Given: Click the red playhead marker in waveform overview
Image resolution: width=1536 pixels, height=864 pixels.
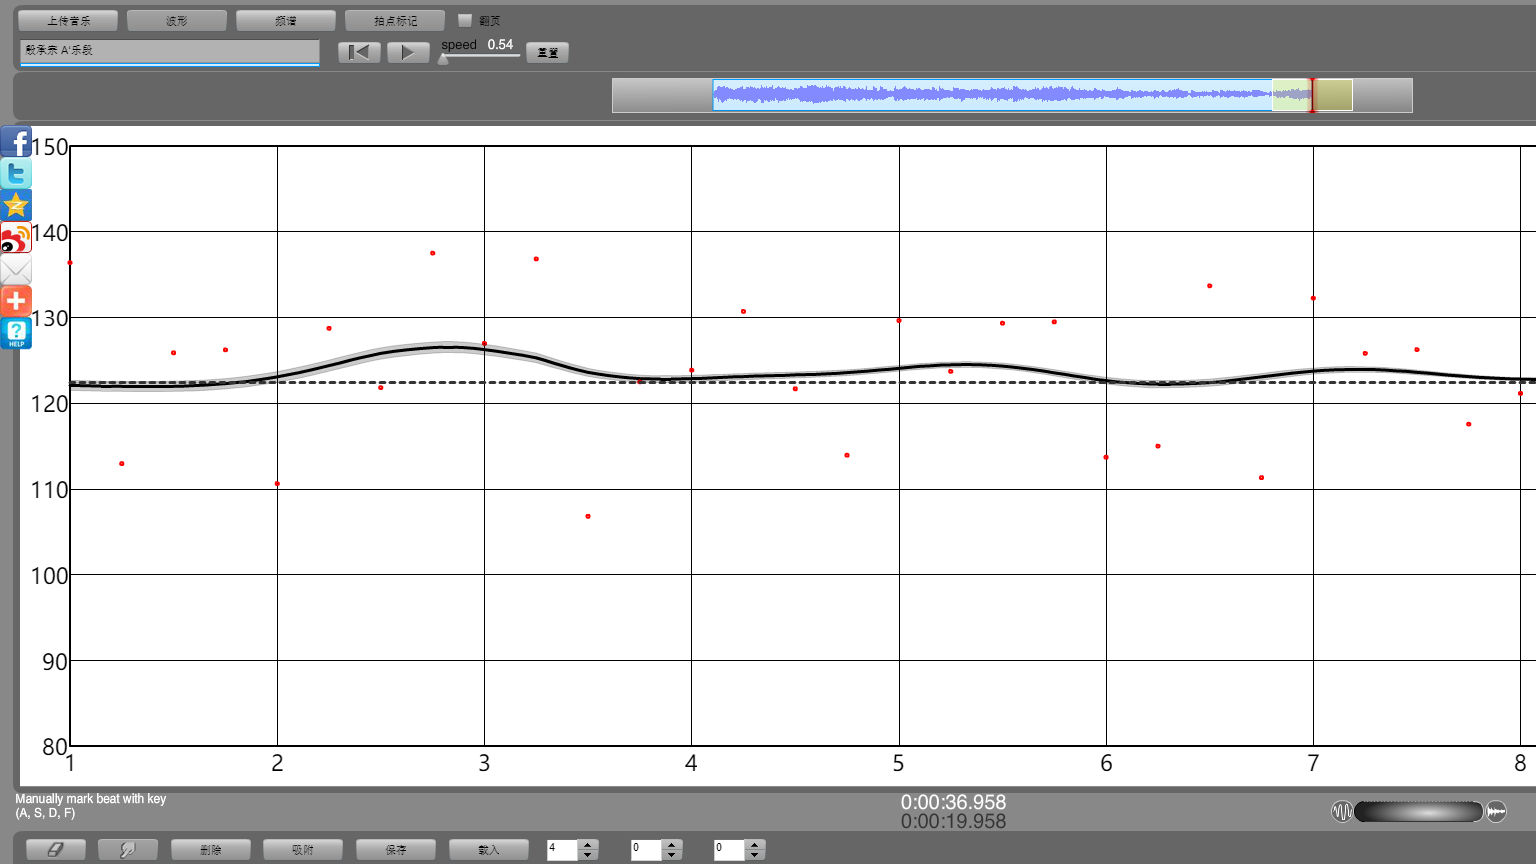Looking at the screenshot, I should [1312, 95].
